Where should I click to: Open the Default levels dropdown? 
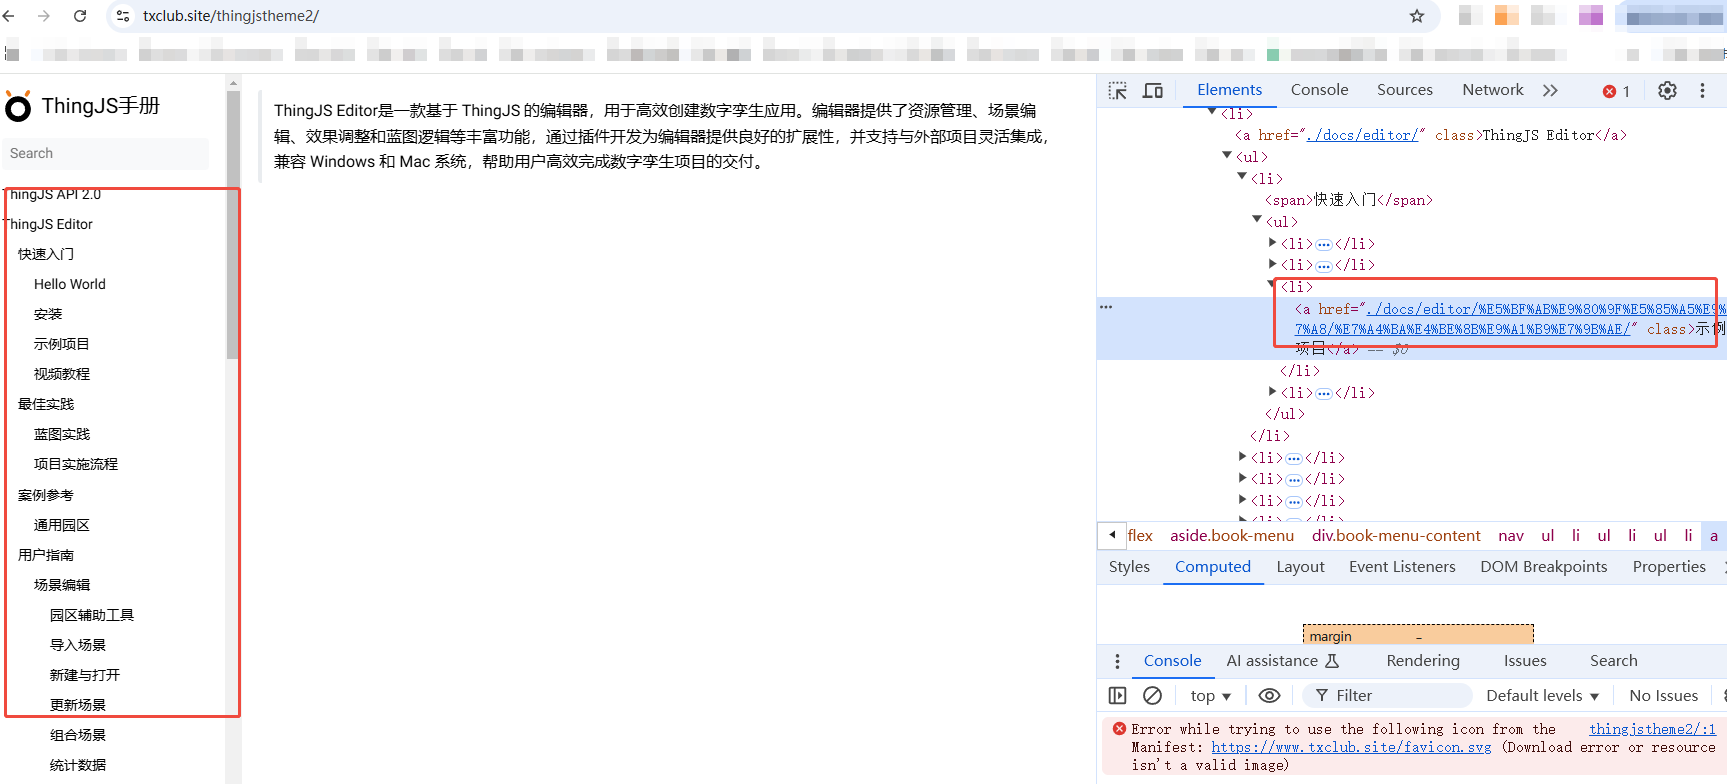click(1542, 696)
